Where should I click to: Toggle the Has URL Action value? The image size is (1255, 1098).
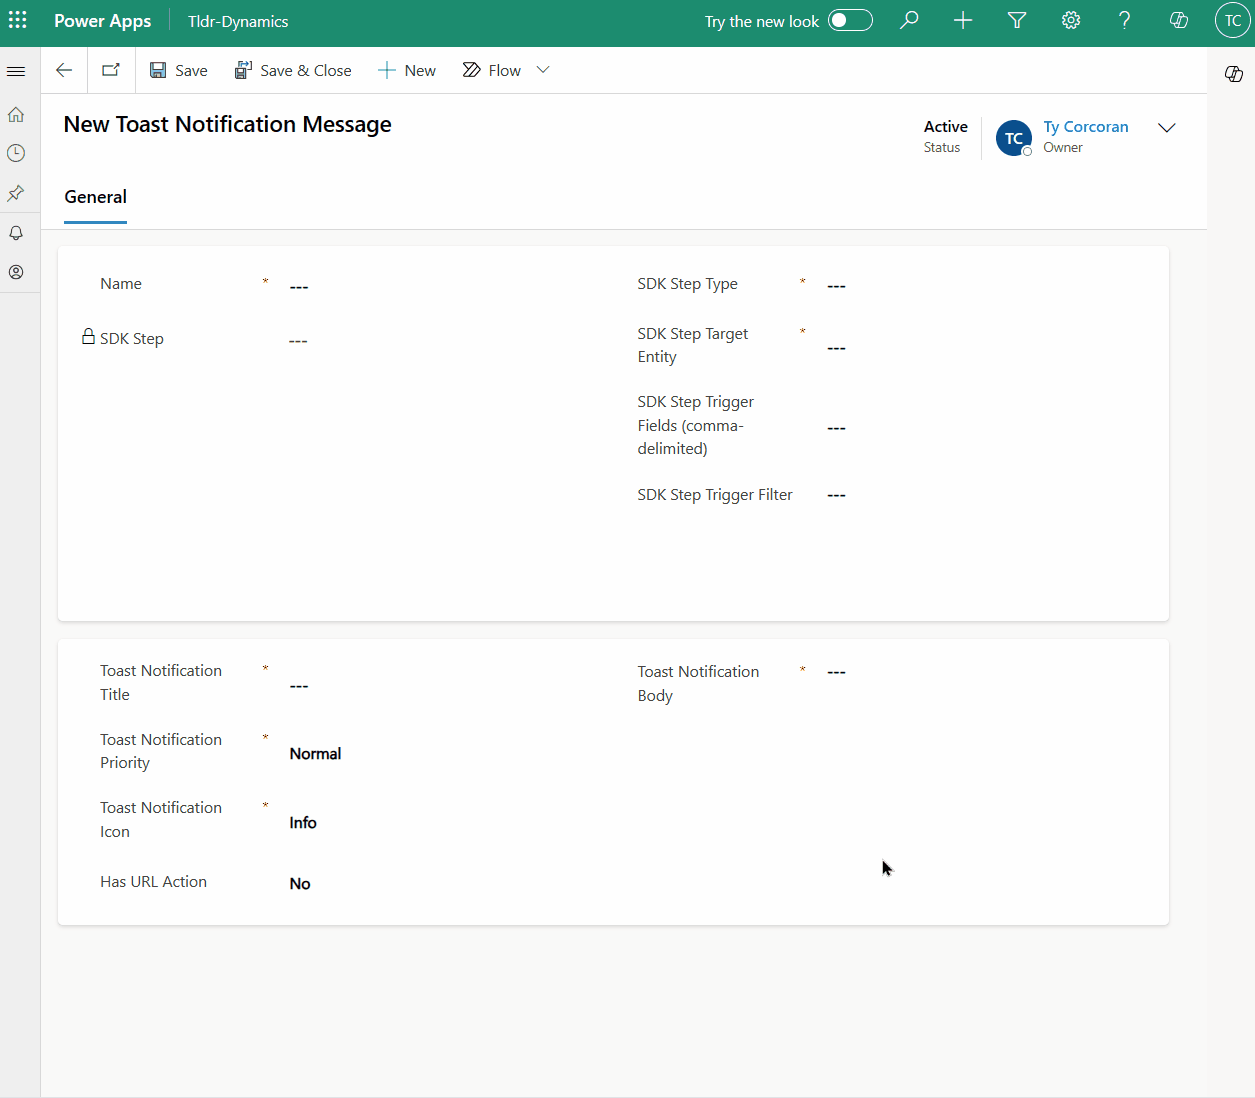click(300, 884)
